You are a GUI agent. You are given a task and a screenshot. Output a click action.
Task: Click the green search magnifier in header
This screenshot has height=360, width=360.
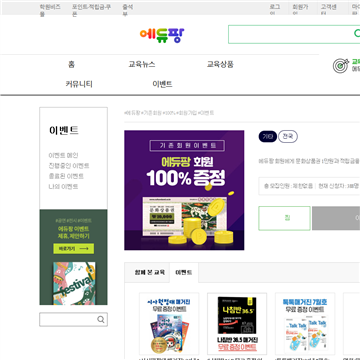357,33
